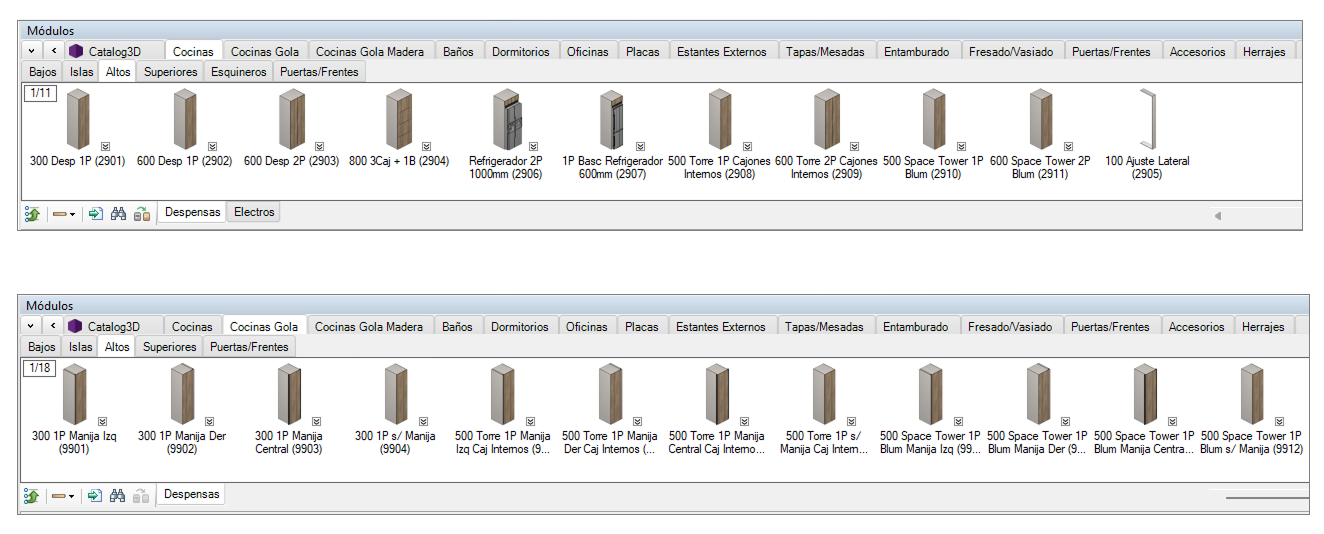
Task: Click the purple Catalog3D cube icon in lower panel
Action: [75, 327]
